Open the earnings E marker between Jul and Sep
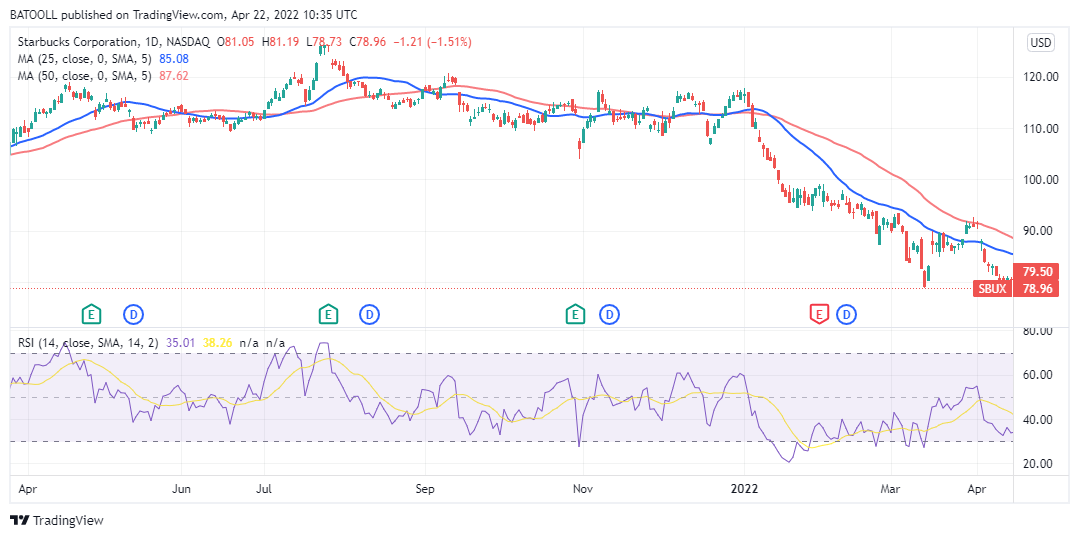The image size is (1079, 538). tap(328, 315)
